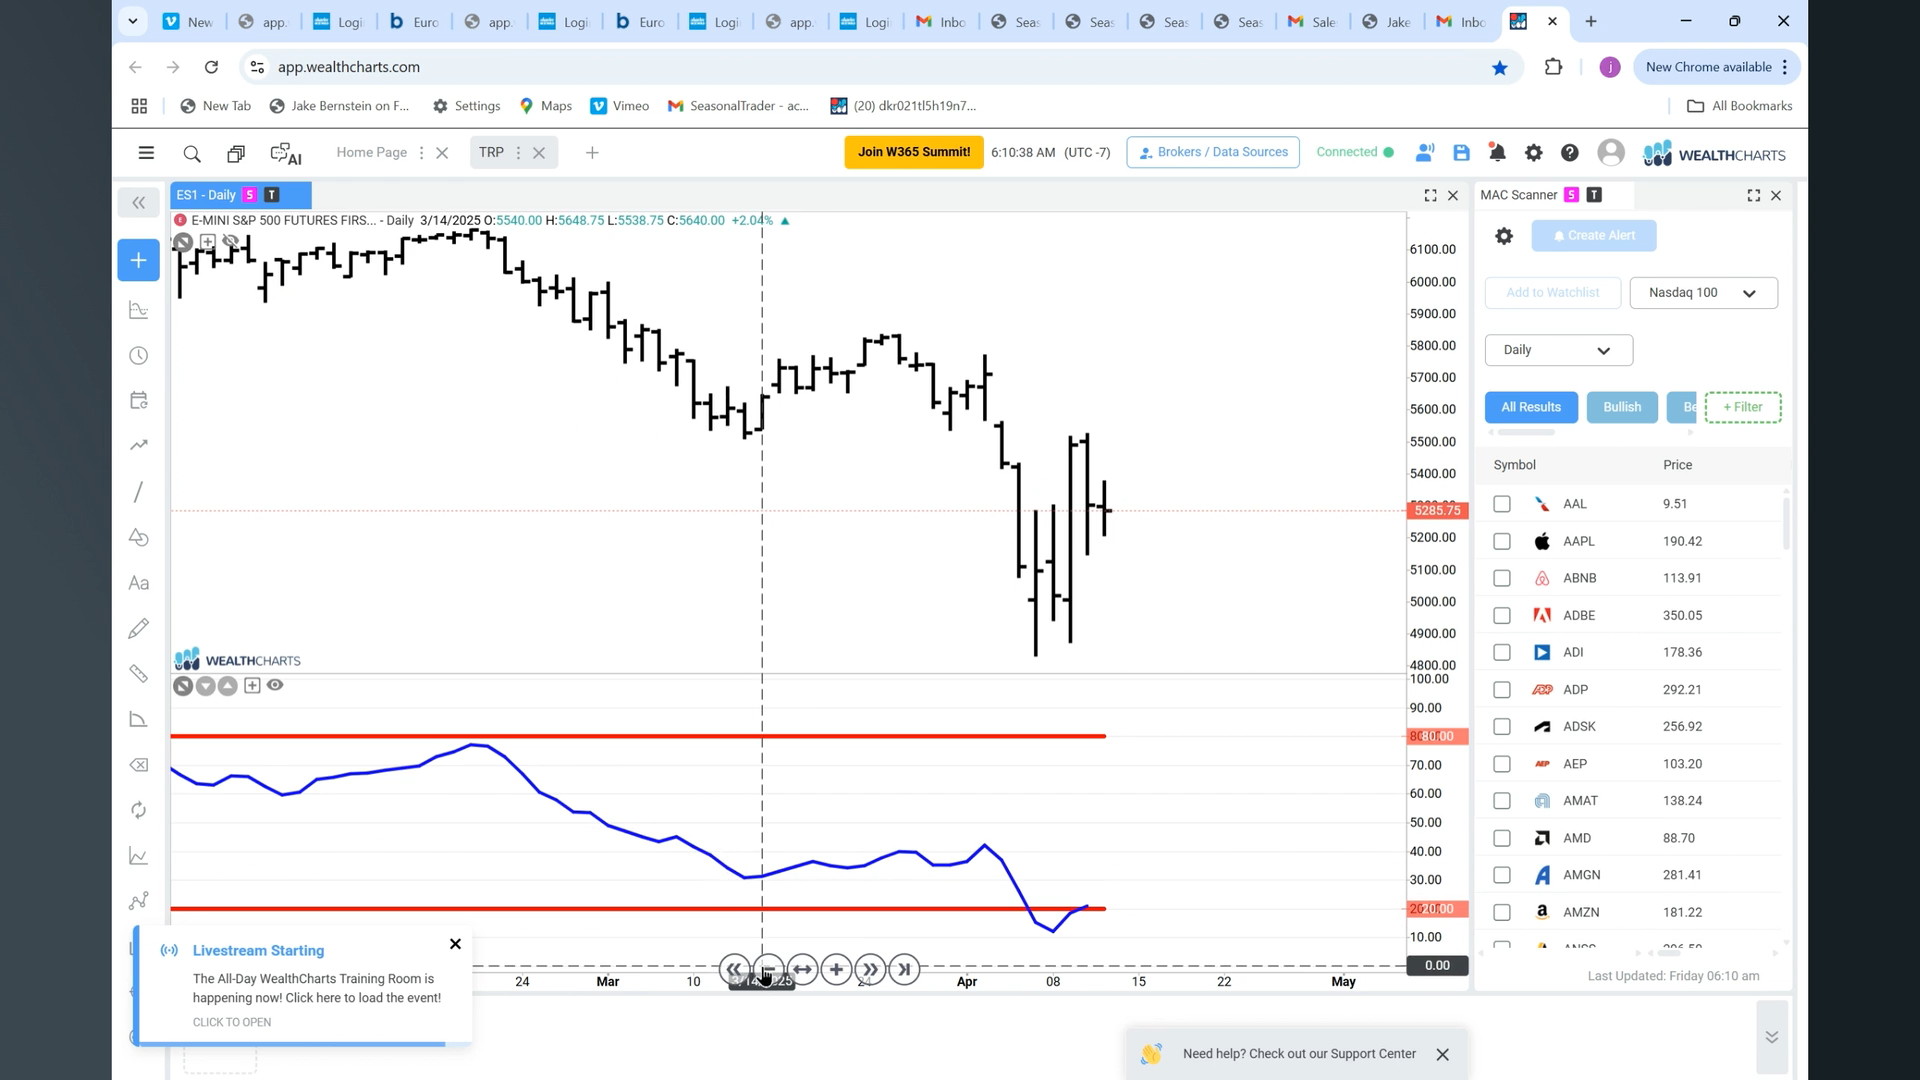This screenshot has width=1920, height=1080.
Task: Tick the AAL checkbox
Action: pos(1501,504)
